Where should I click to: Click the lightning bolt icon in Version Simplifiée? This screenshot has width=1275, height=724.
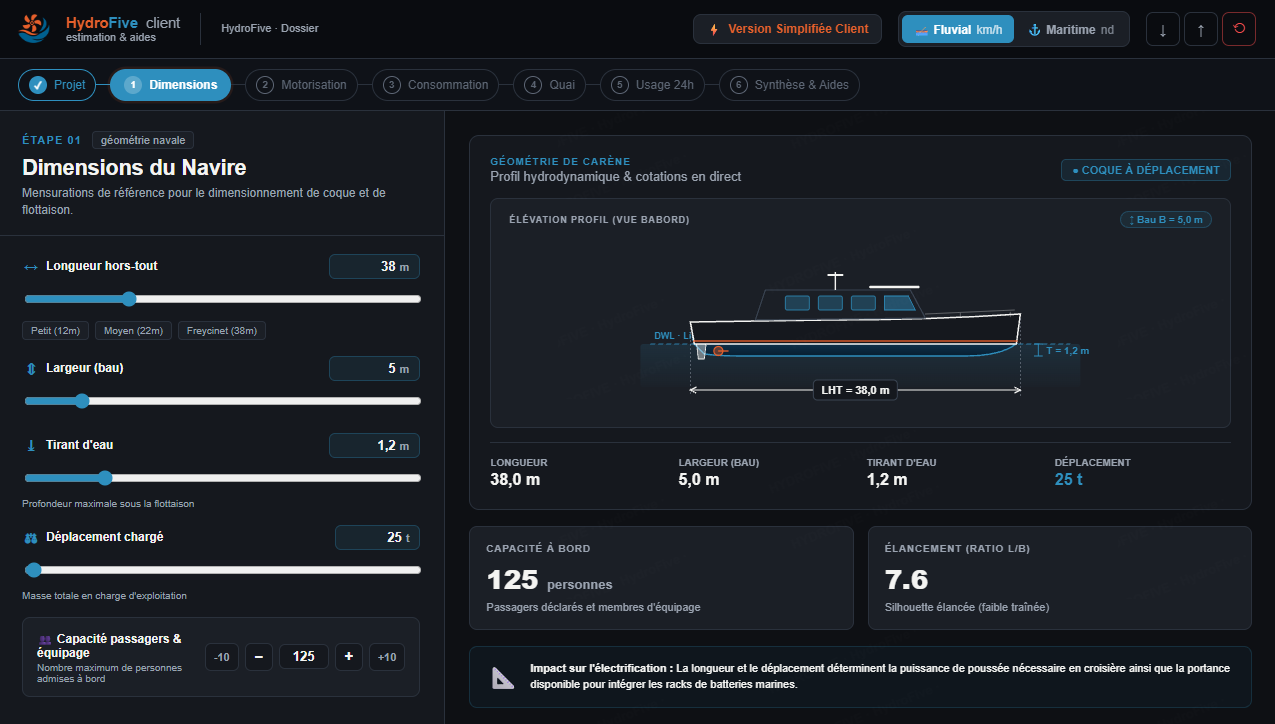713,29
